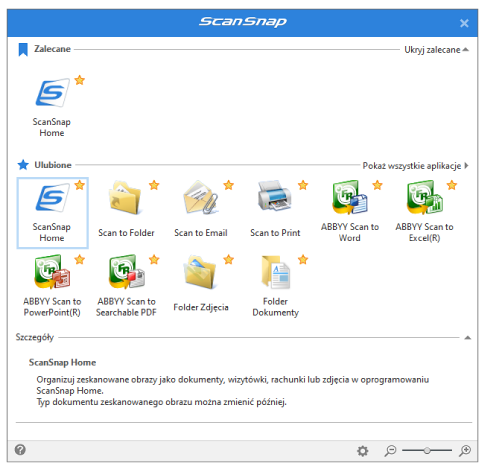Open the help question mark icon
The width and height of the screenshot is (485, 470).
pyautogui.click(x=20, y=450)
